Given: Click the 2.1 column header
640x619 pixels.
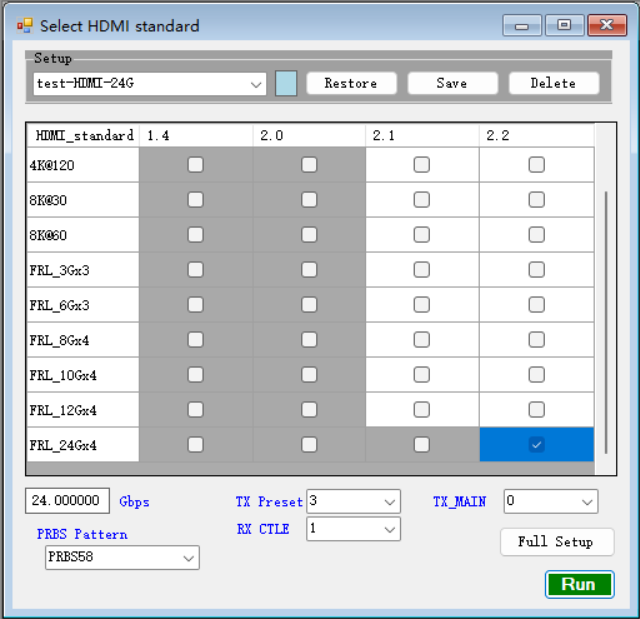Looking at the screenshot, I should 422,135.
